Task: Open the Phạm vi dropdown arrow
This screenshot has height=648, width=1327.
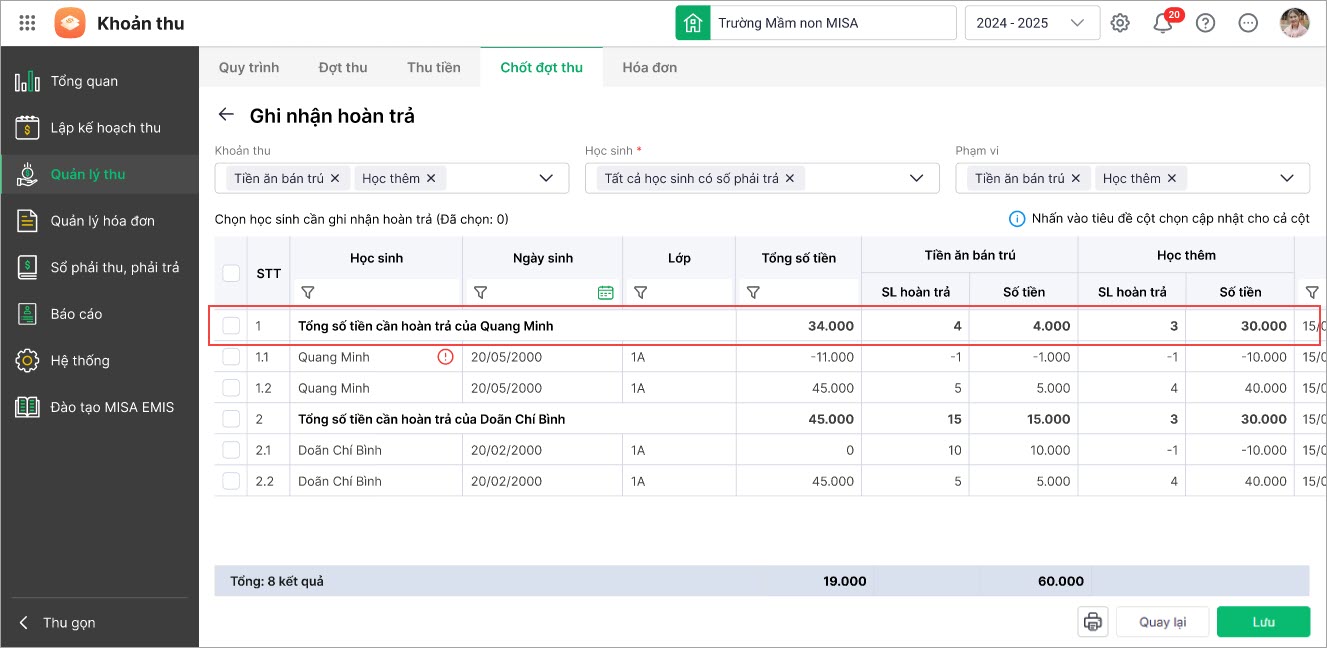Action: (x=1287, y=178)
